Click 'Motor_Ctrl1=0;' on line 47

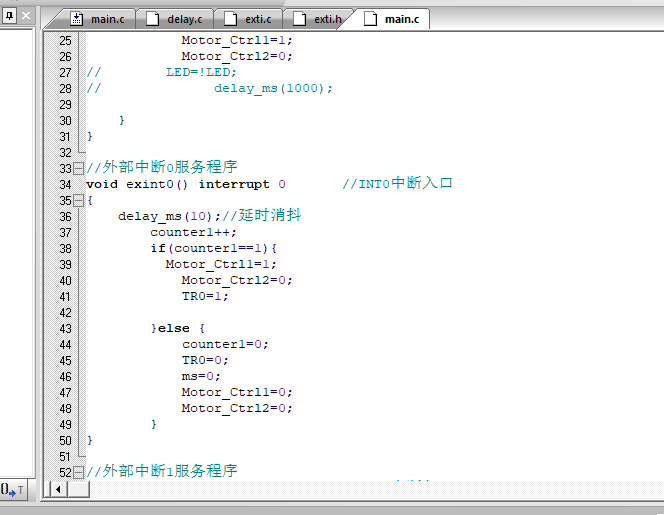pos(237,393)
